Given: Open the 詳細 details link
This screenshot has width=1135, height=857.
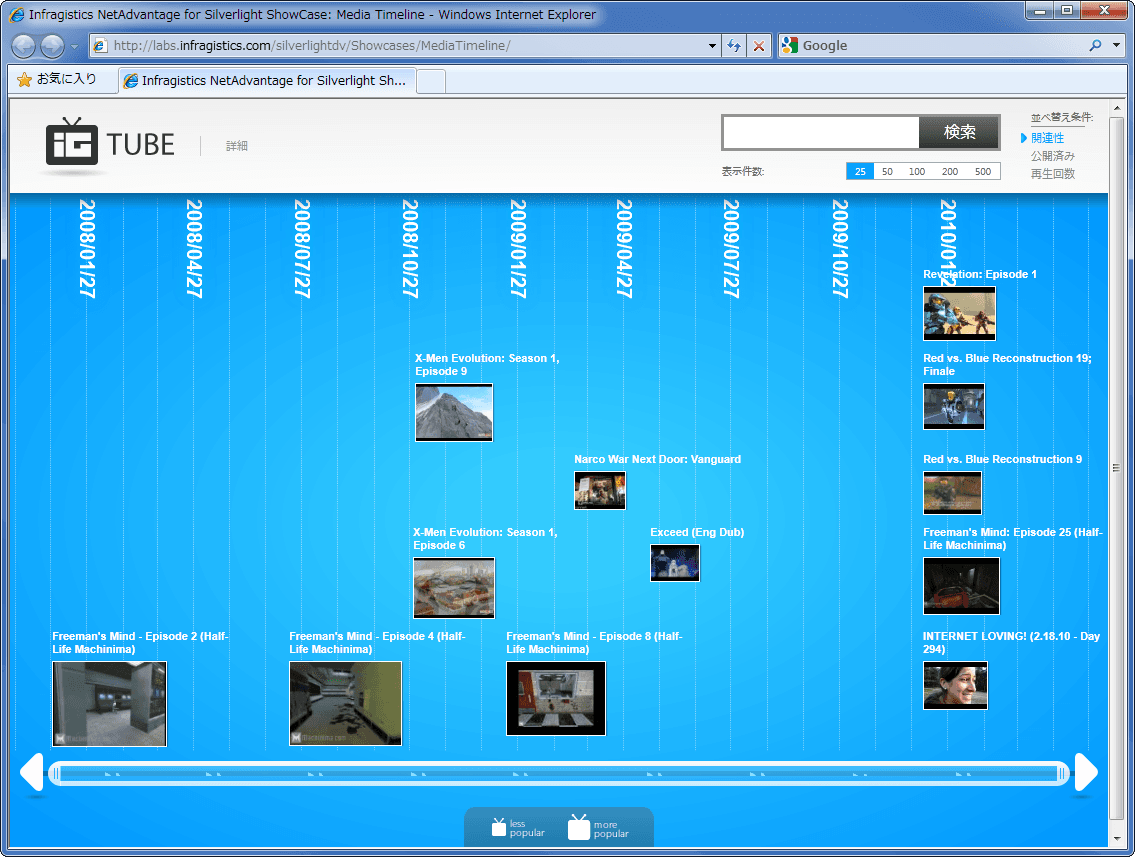Looking at the screenshot, I should [x=237, y=146].
